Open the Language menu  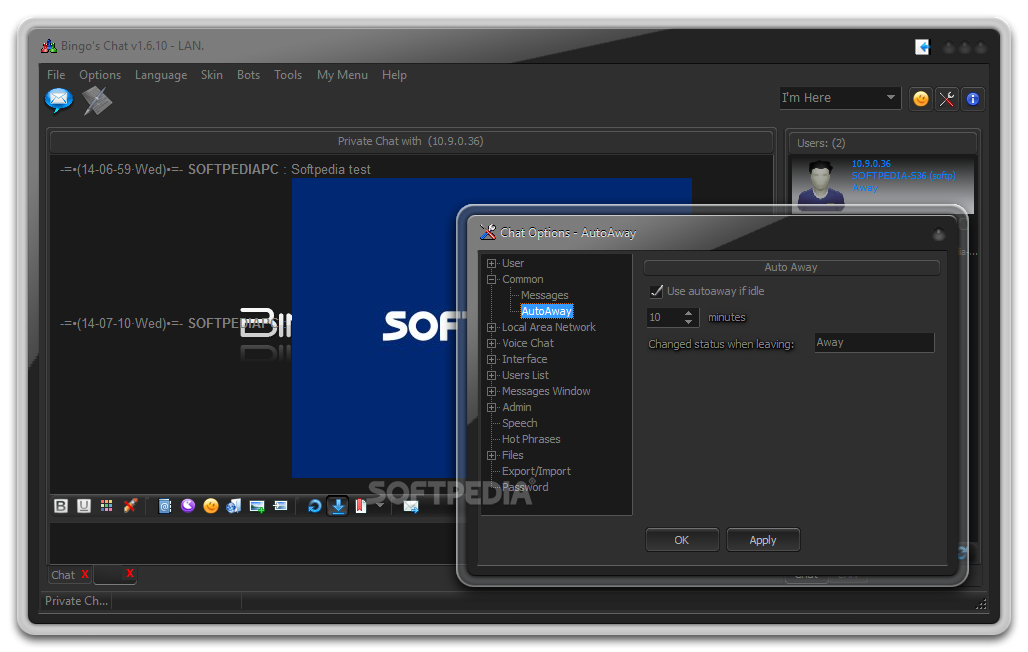[x=161, y=75]
